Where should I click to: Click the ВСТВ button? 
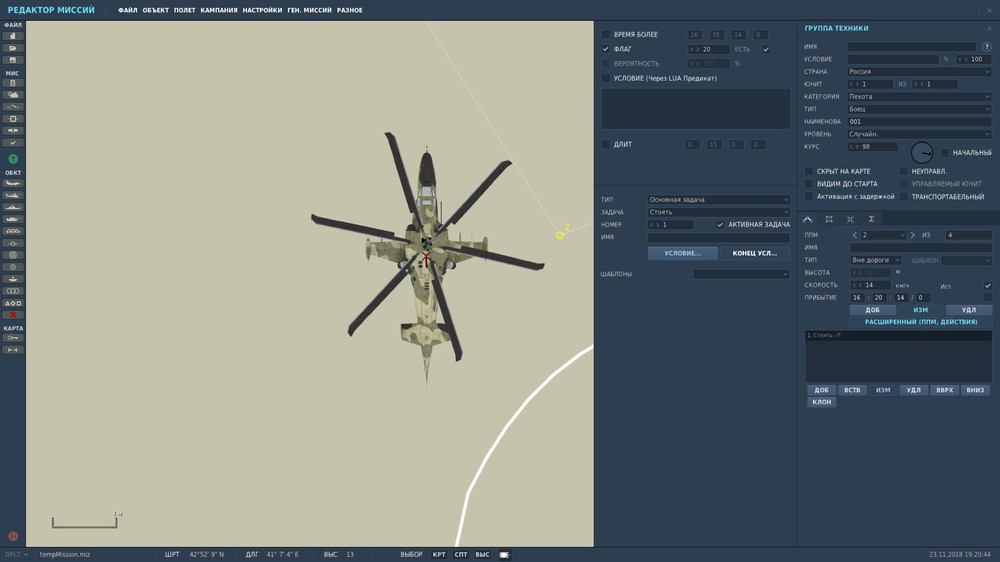coord(852,390)
